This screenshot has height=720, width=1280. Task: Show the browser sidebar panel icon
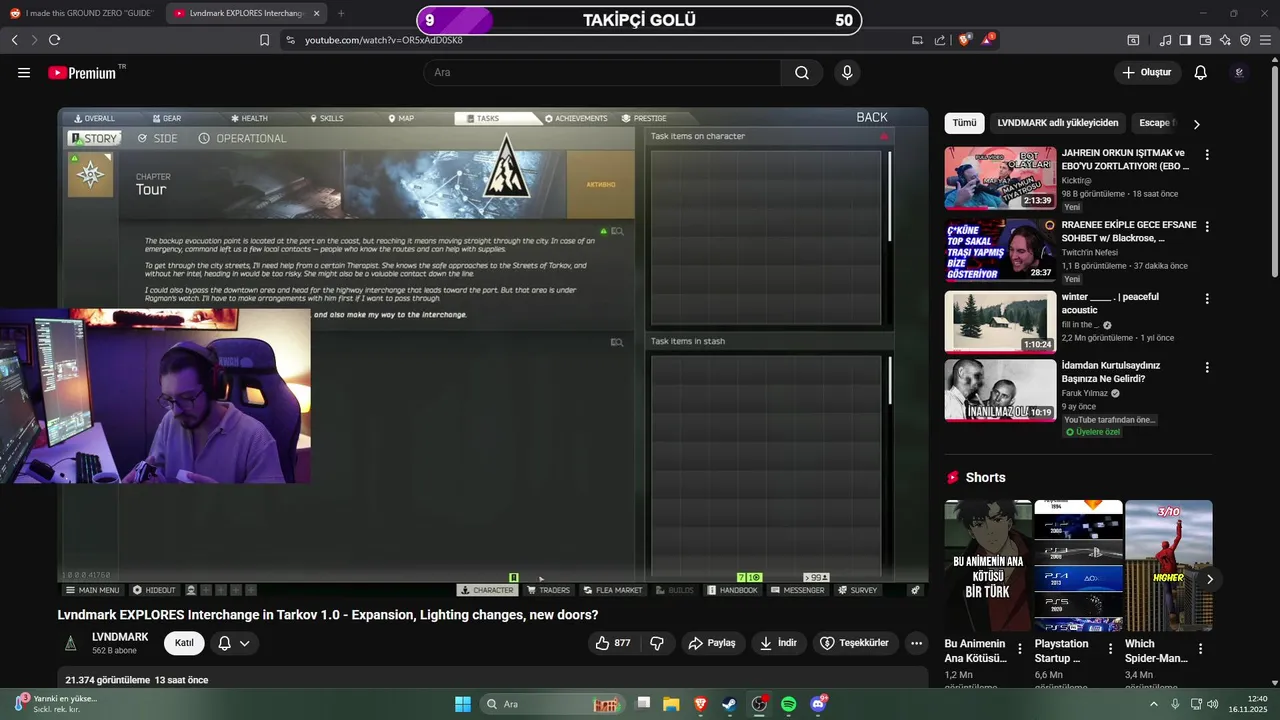click(x=1185, y=40)
